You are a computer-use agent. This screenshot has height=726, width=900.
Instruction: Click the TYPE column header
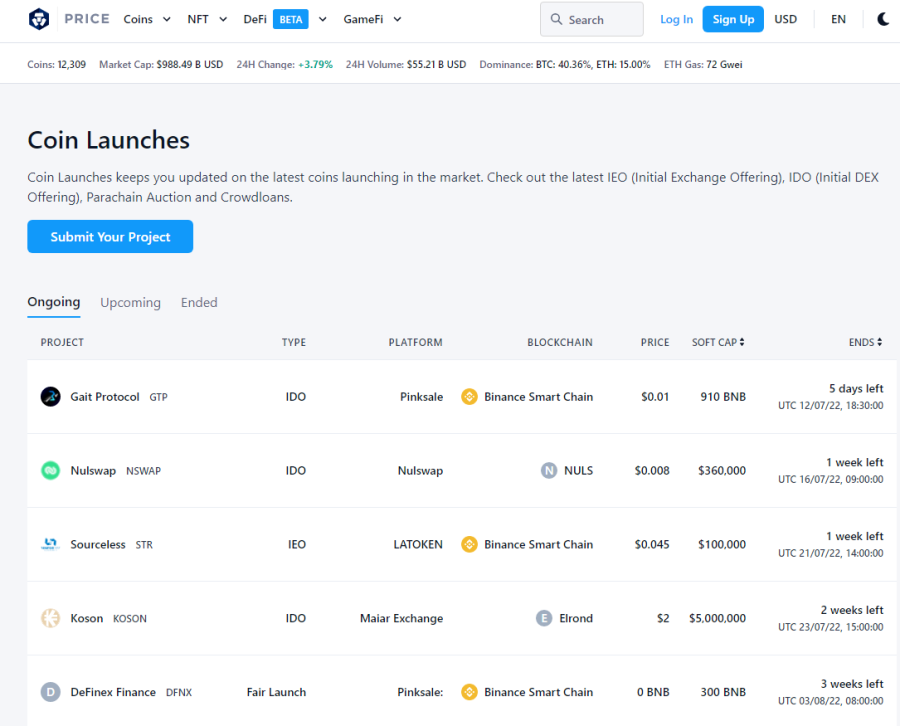pos(294,342)
